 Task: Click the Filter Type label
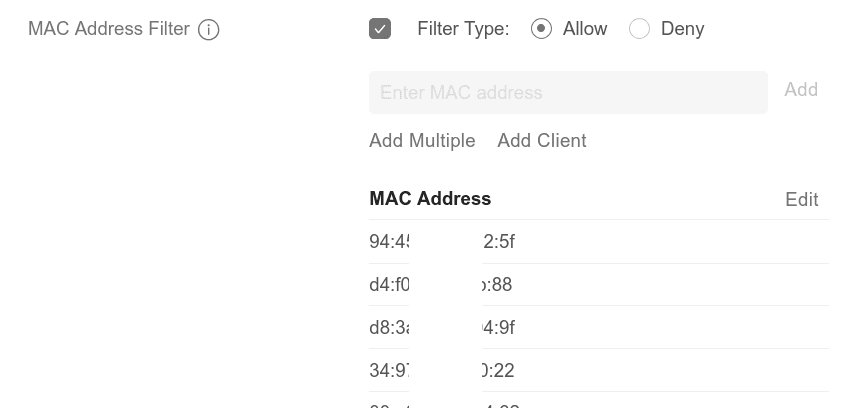tap(463, 29)
